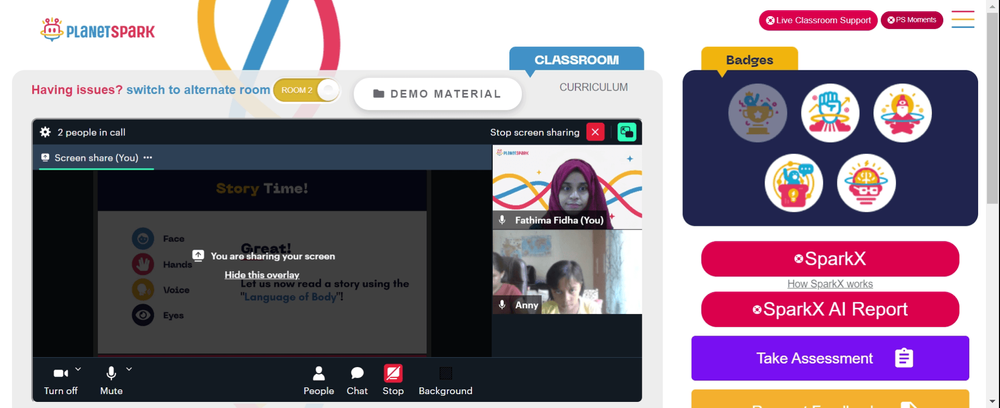The width and height of the screenshot is (1000, 408).
Task: Click Fathima Fidha microphone indicator
Action: tap(503, 220)
